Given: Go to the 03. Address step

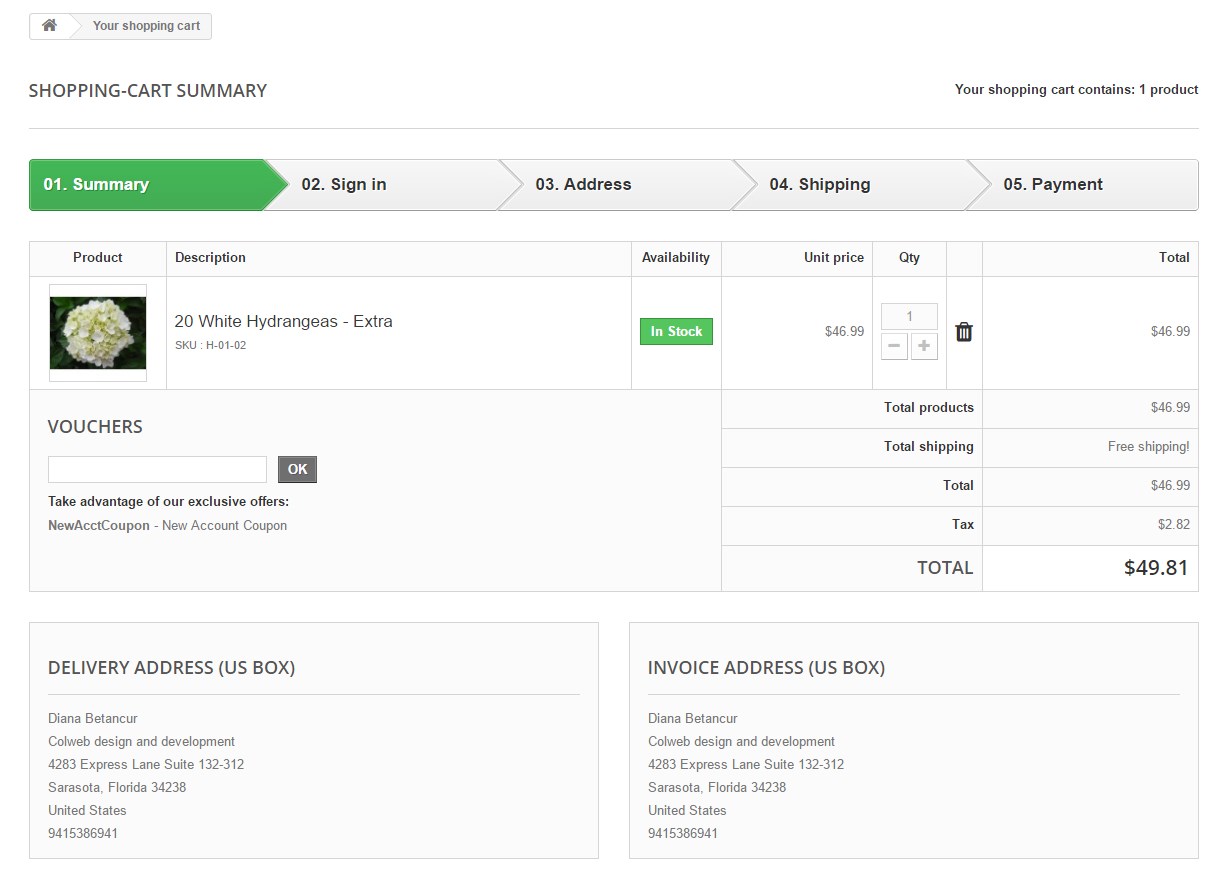Looking at the screenshot, I should [x=583, y=185].
